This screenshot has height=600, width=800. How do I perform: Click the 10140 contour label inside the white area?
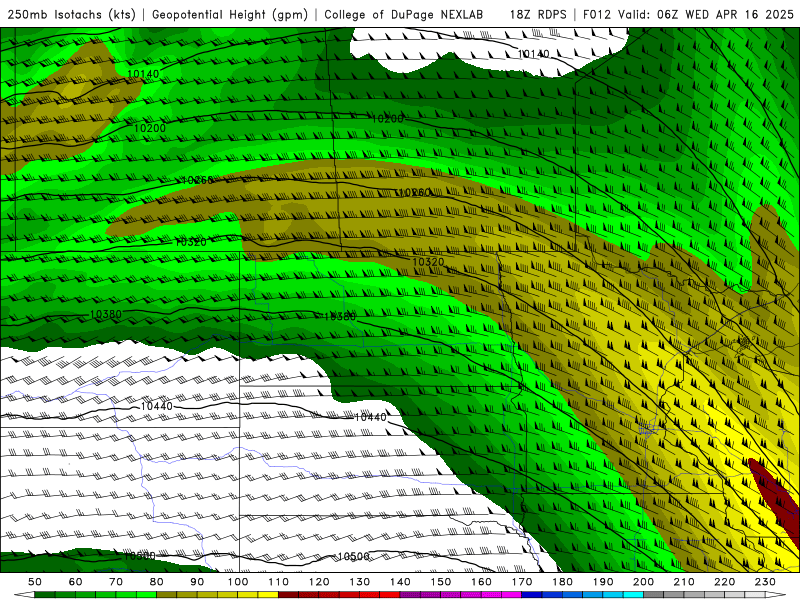pyautogui.click(x=534, y=54)
